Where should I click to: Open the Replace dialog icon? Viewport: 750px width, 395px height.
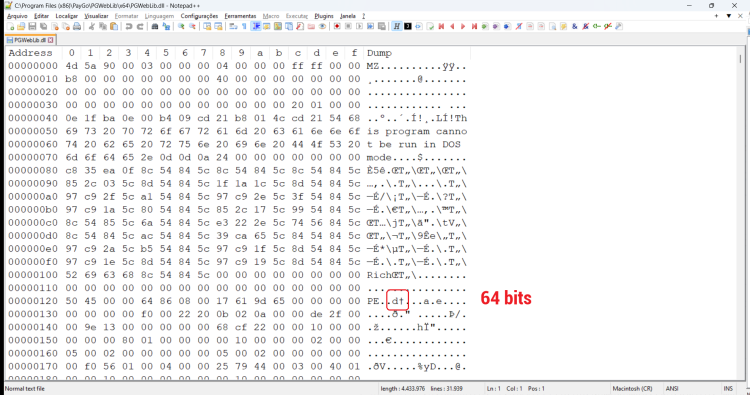click(x=166, y=26)
